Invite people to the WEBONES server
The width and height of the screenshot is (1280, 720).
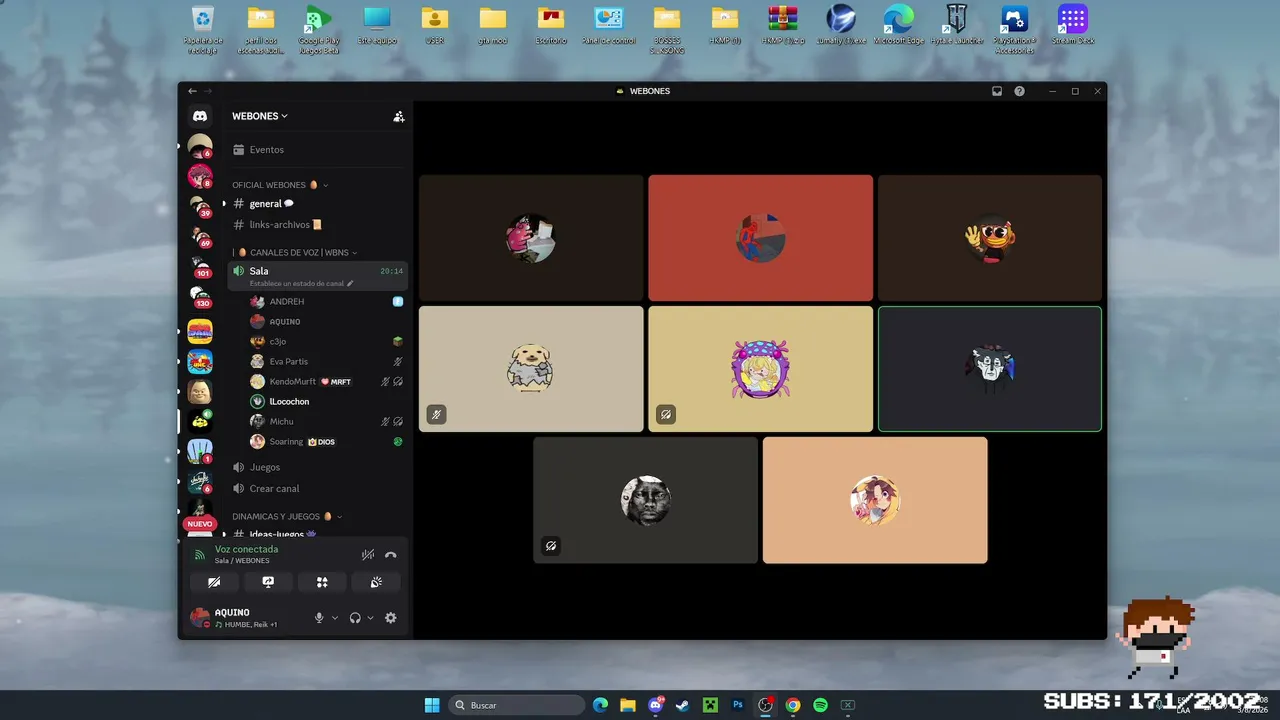(399, 116)
